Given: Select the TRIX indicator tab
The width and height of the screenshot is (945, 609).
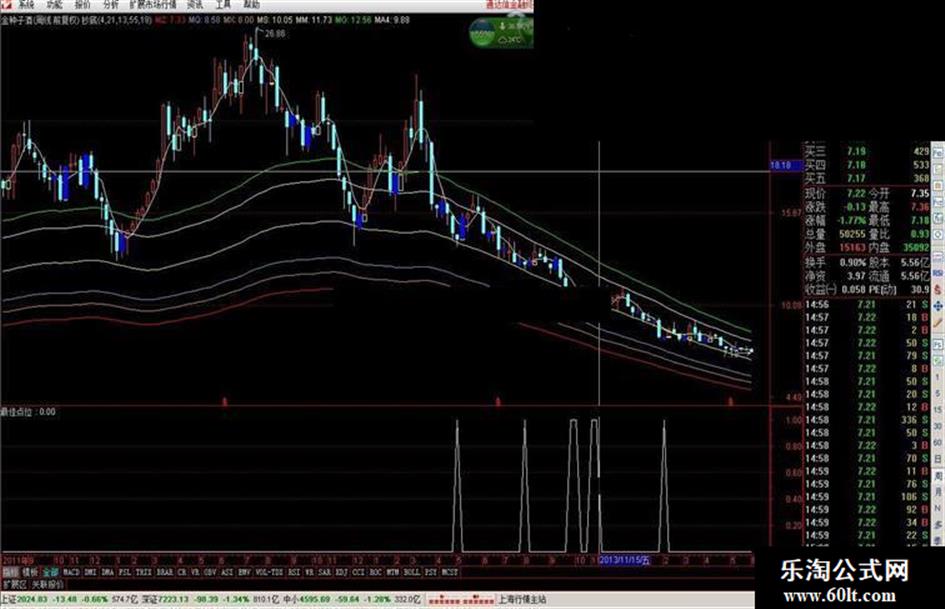Looking at the screenshot, I should (143, 572).
